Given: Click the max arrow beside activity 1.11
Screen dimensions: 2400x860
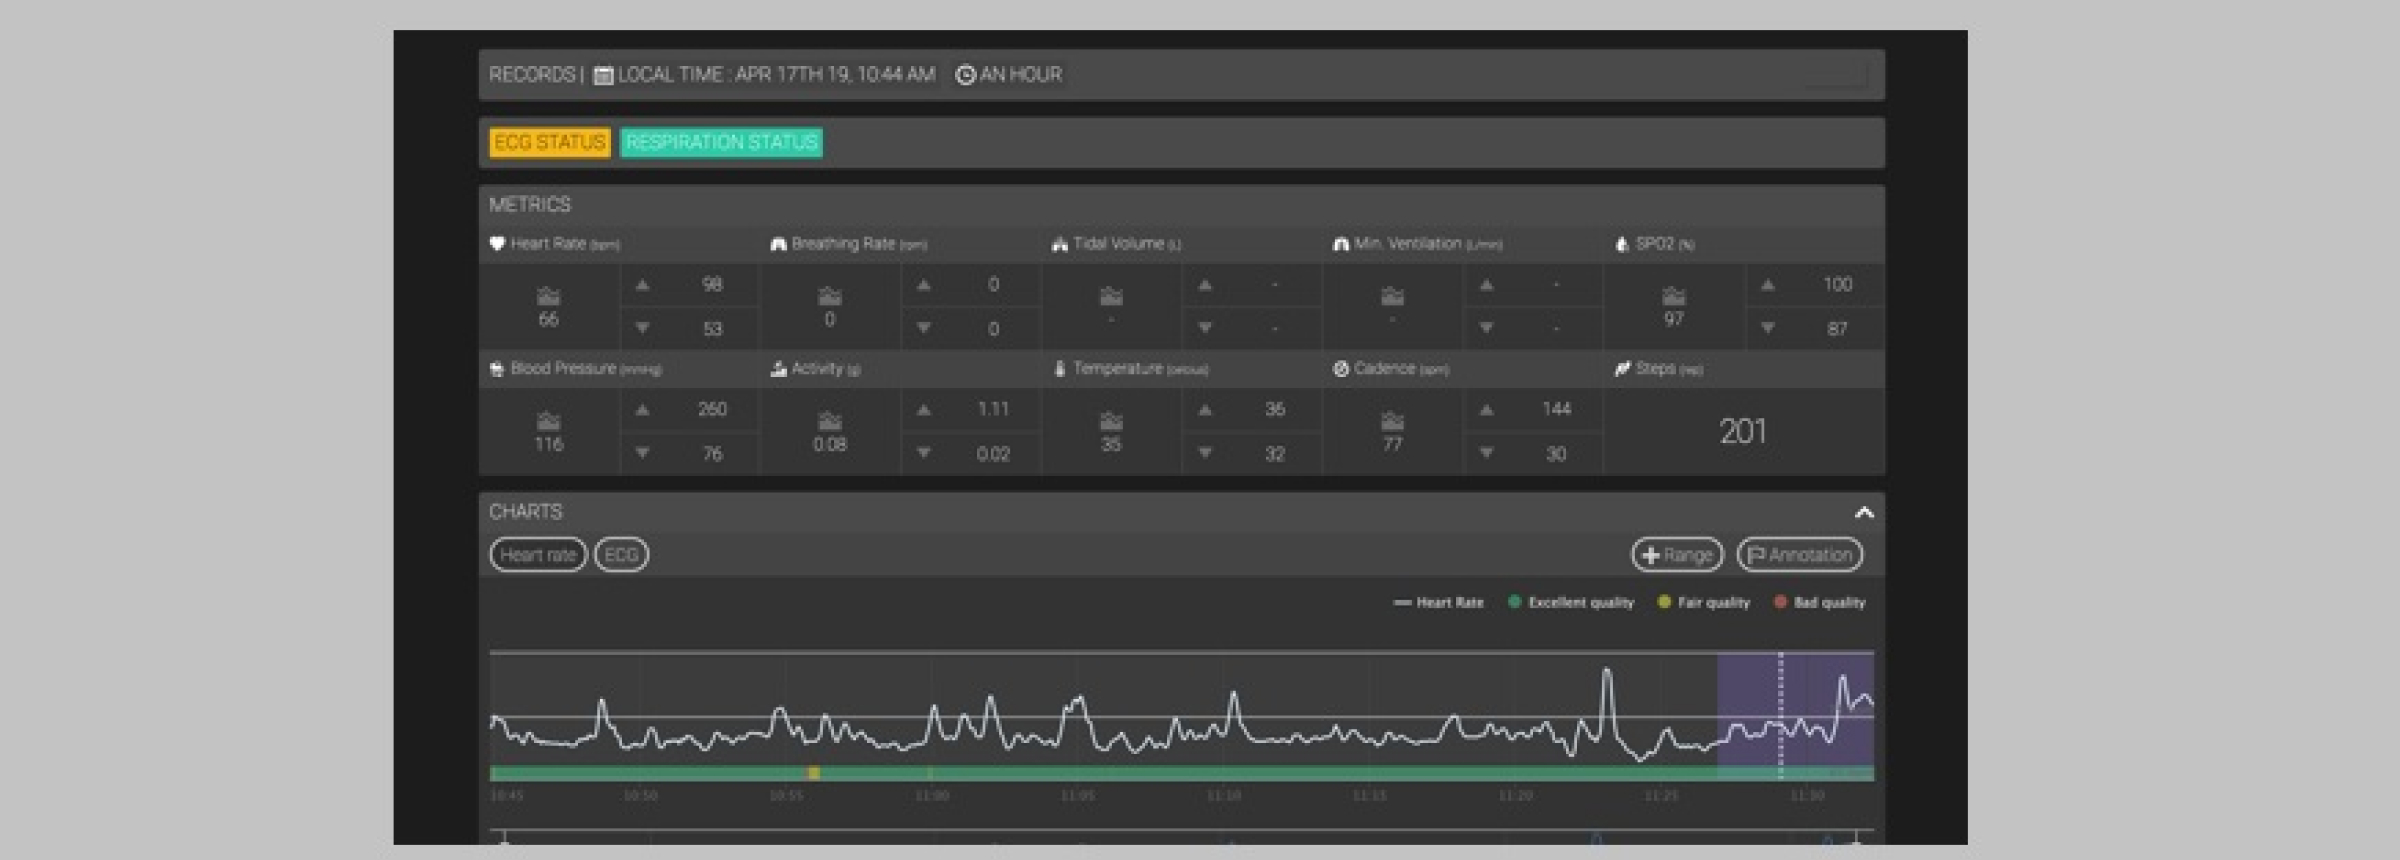Looking at the screenshot, I should click(x=924, y=410).
